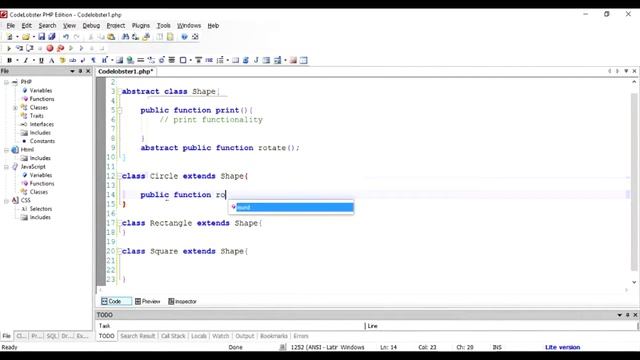Pin the File panel
Viewport: 640px width, 360px height.
[80, 71]
